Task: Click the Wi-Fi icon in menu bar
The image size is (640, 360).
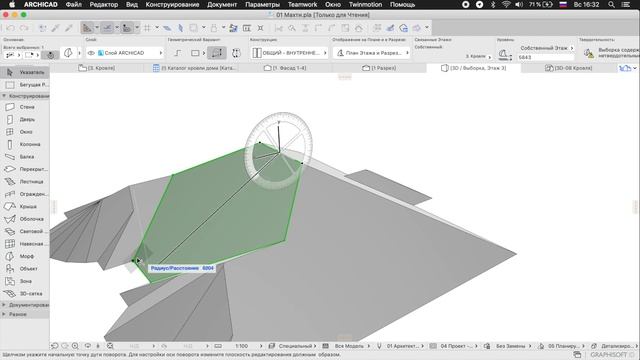Action: click(506, 4)
